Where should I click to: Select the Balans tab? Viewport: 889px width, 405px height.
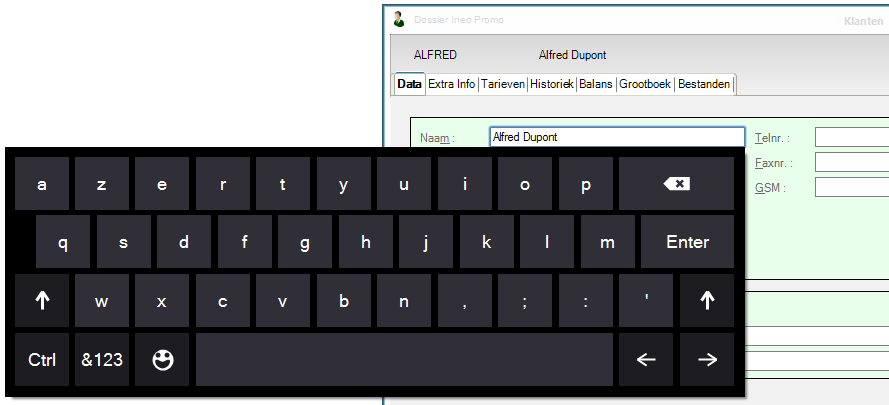point(596,85)
